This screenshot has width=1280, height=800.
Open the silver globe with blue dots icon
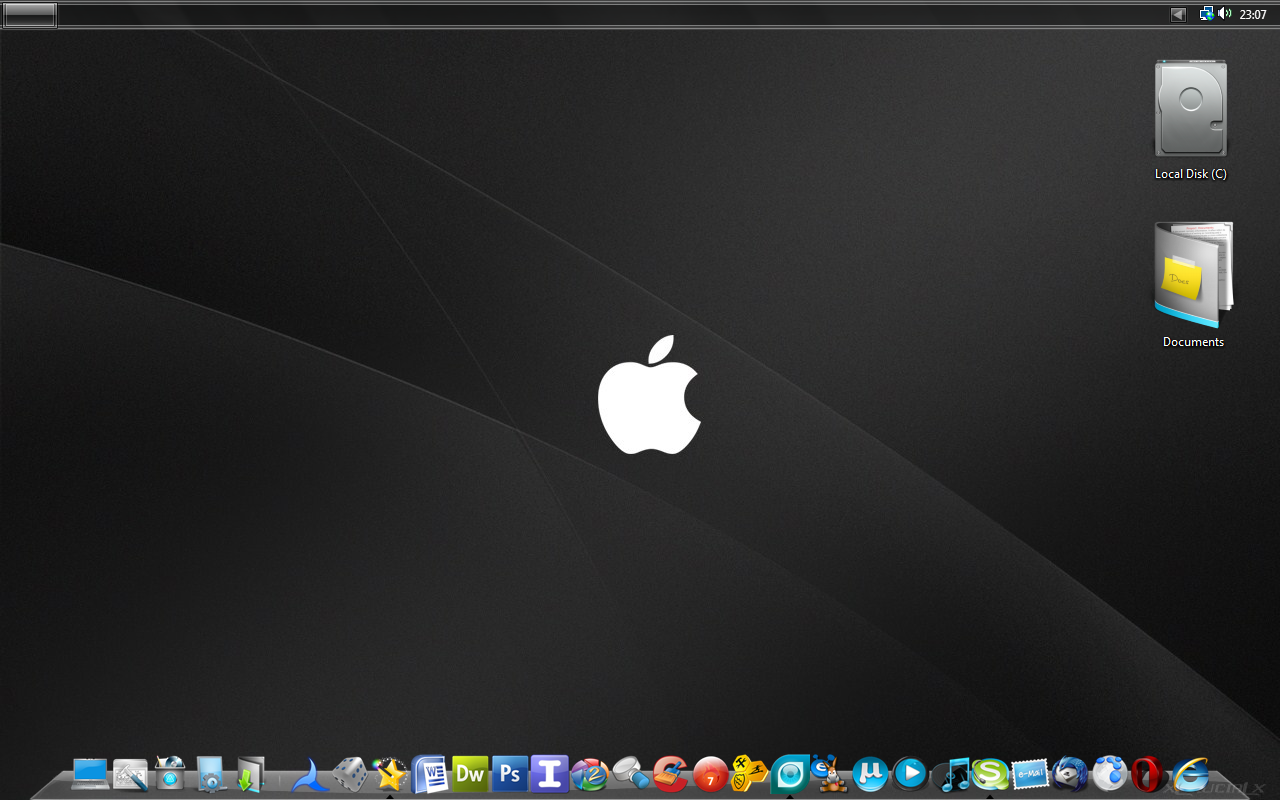(x=1110, y=775)
